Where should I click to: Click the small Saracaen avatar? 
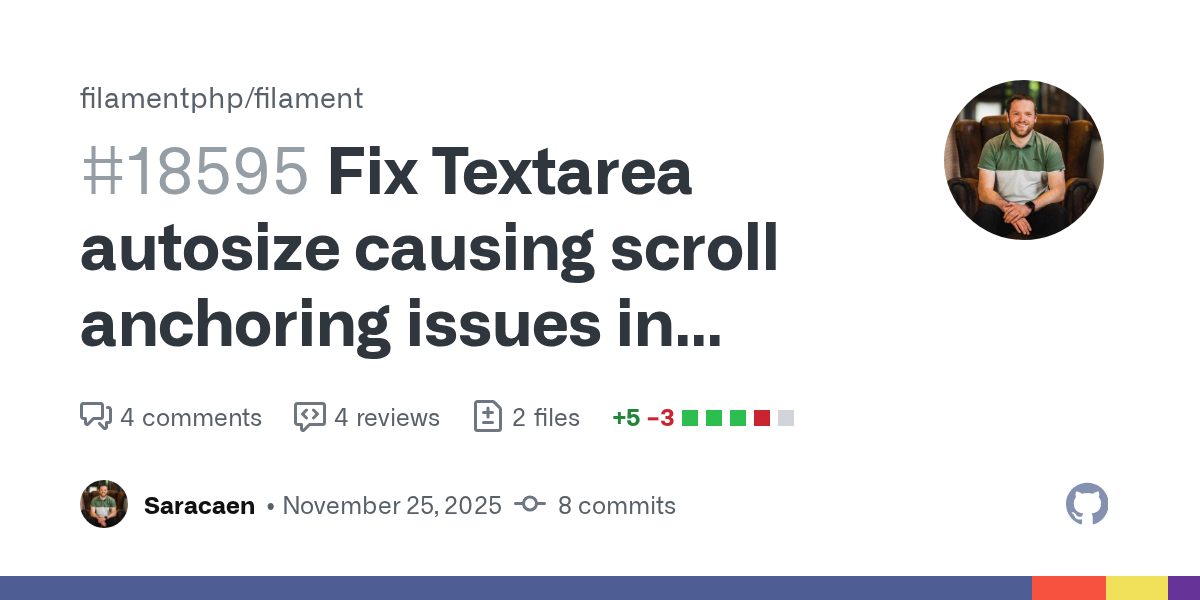tap(104, 504)
